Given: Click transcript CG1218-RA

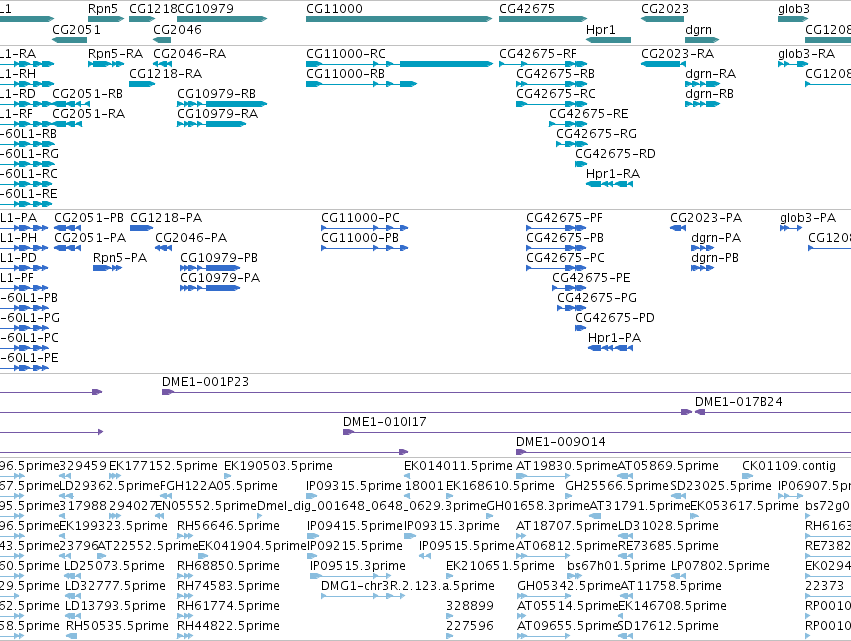Looking at the screenshot, I should click(x=166, y=74).
